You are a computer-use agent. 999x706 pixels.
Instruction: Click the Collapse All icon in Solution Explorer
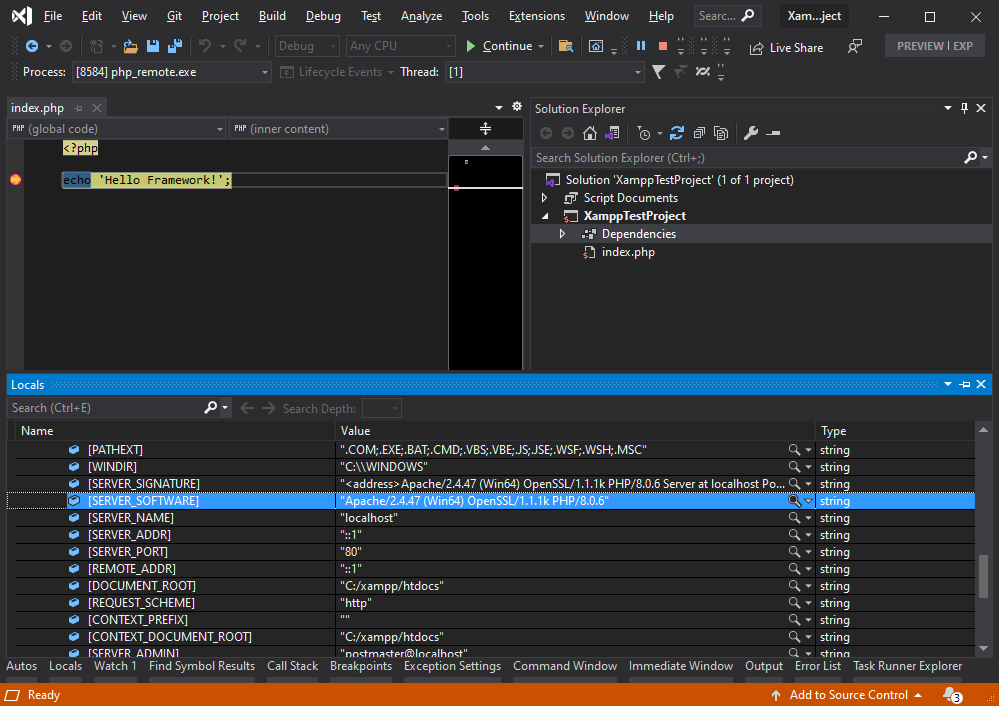click(699, 133)
